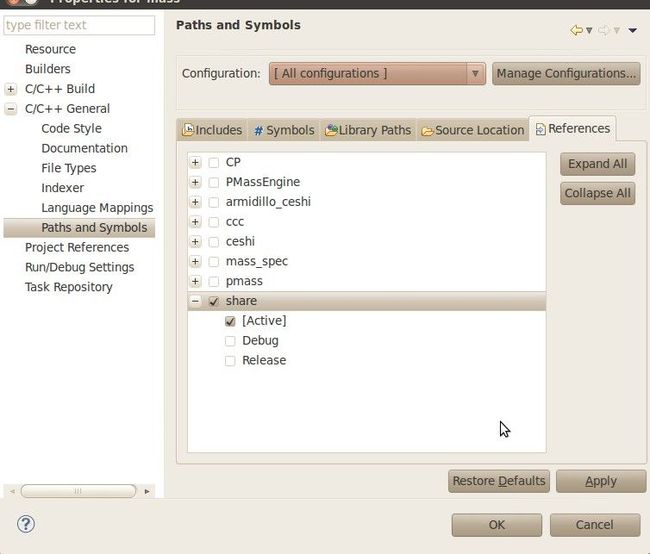Switch to the Includes tab

[x=212, y=130]
